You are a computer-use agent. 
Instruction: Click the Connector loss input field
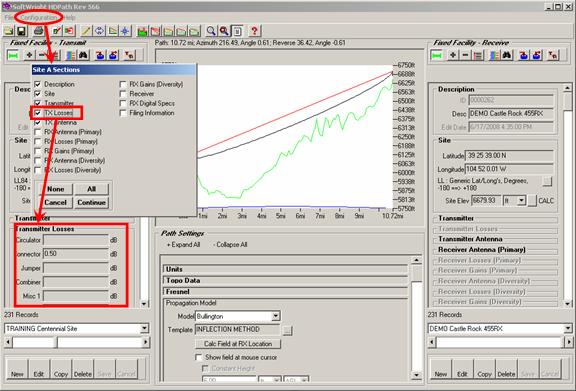click(x=76, y=254)
